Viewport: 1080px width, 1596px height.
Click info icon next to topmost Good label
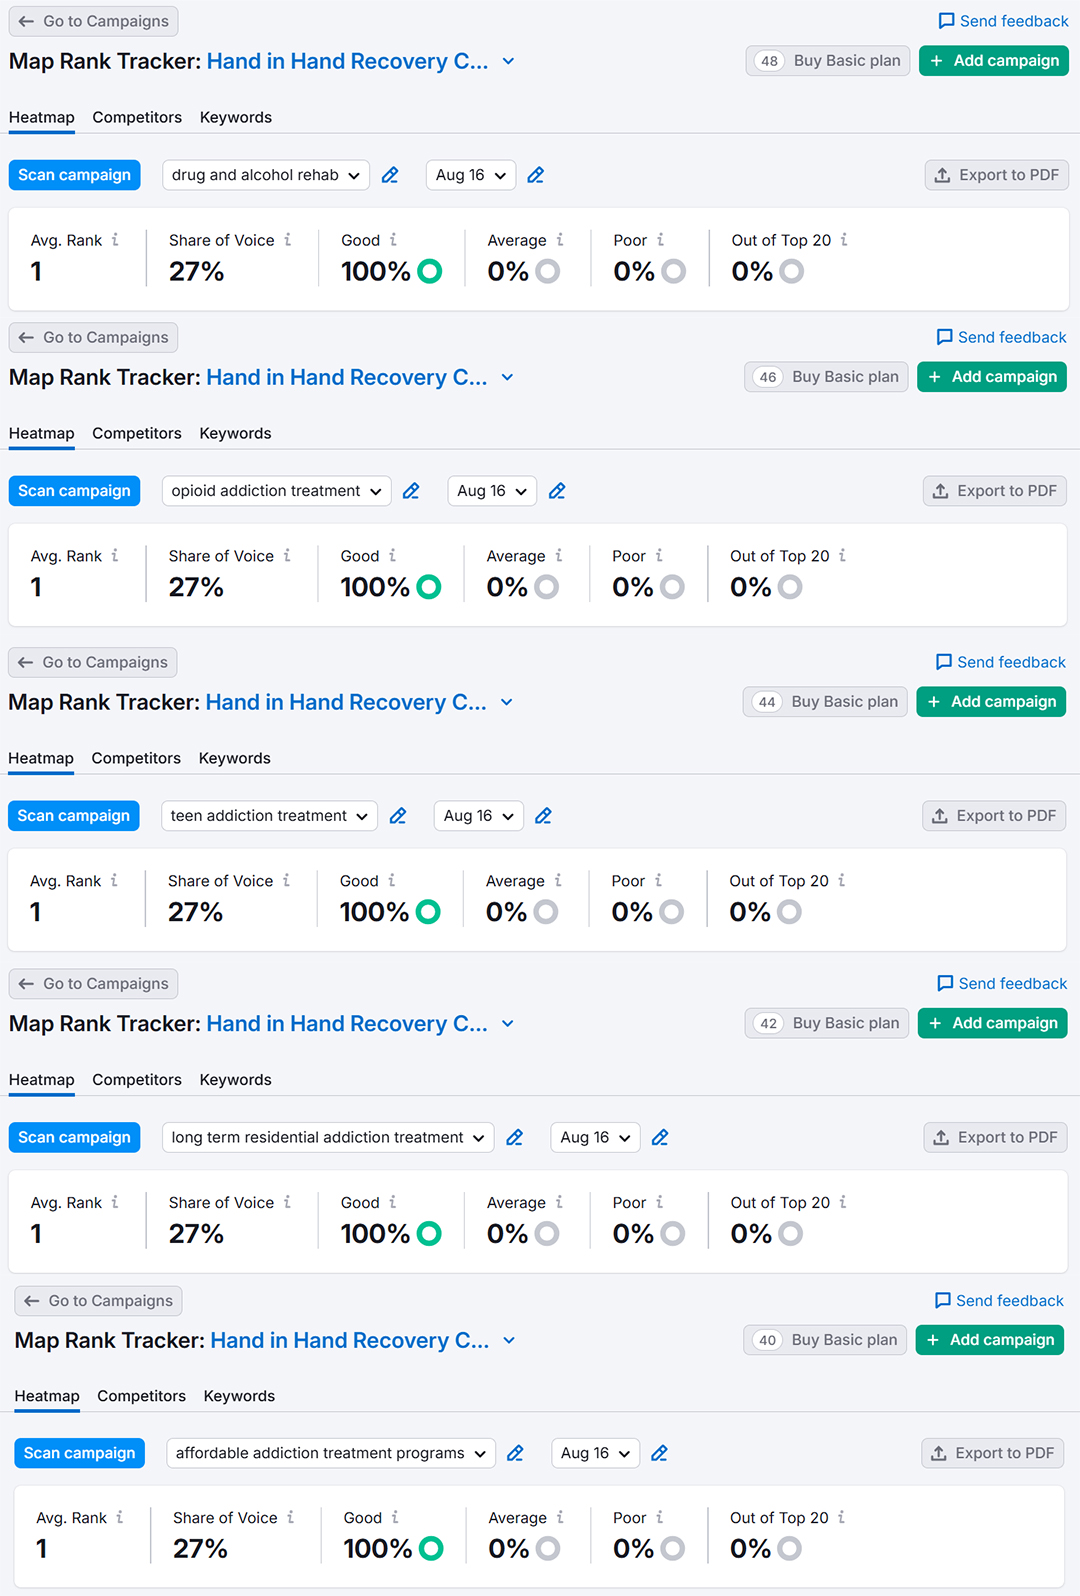click(x=394, y=240)
